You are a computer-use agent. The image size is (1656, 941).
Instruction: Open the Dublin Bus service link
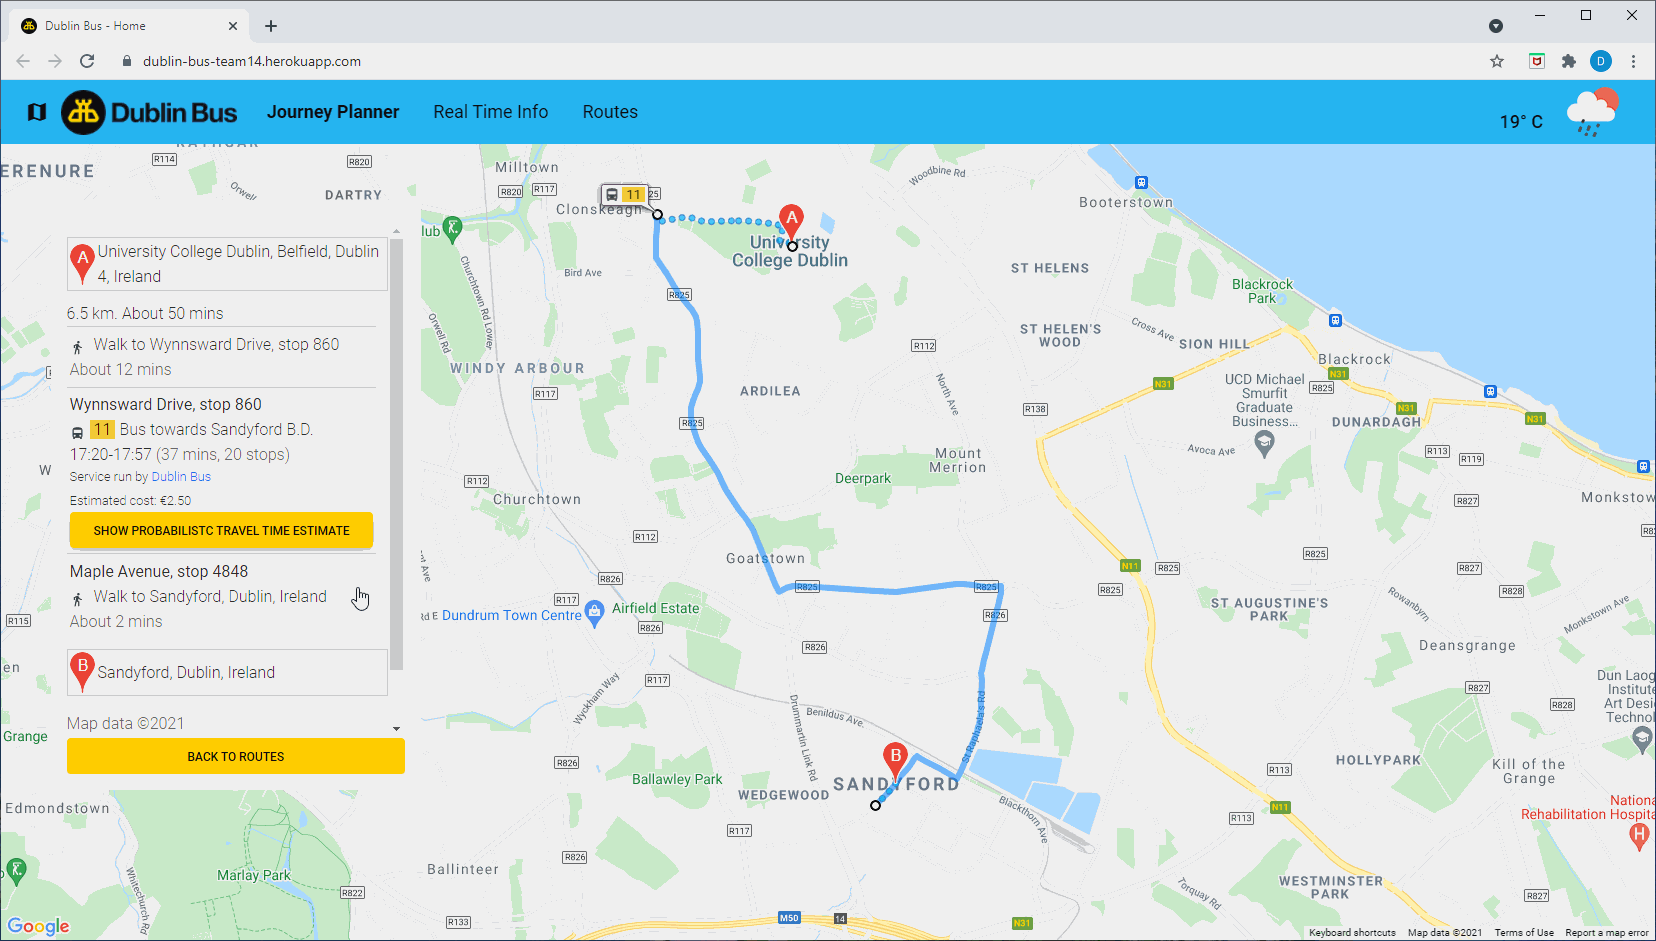pos(181,477)
